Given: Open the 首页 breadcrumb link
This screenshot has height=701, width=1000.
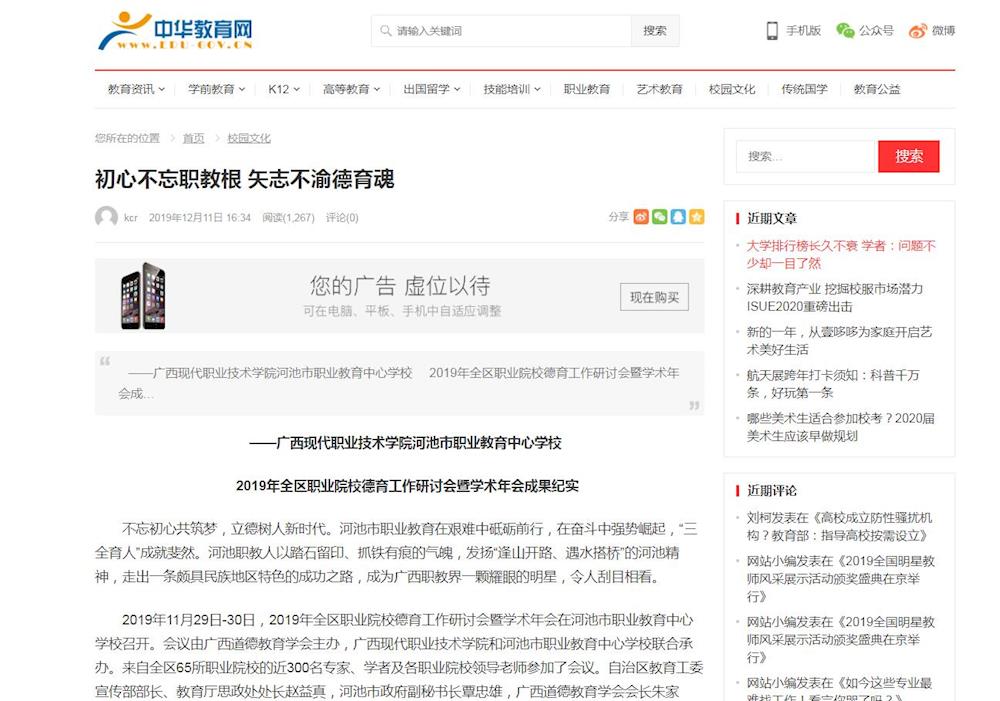Looking at the screenshot, I should (193, 138).
